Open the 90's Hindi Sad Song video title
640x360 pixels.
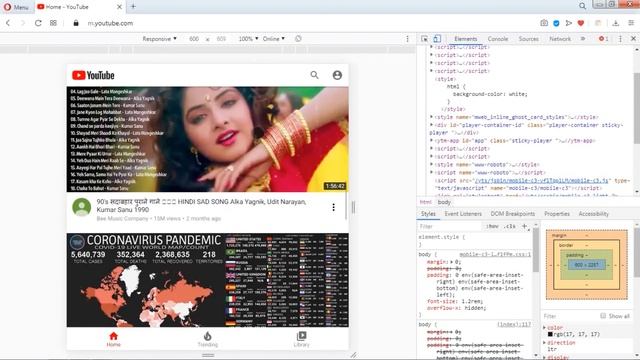coord(202,206)
